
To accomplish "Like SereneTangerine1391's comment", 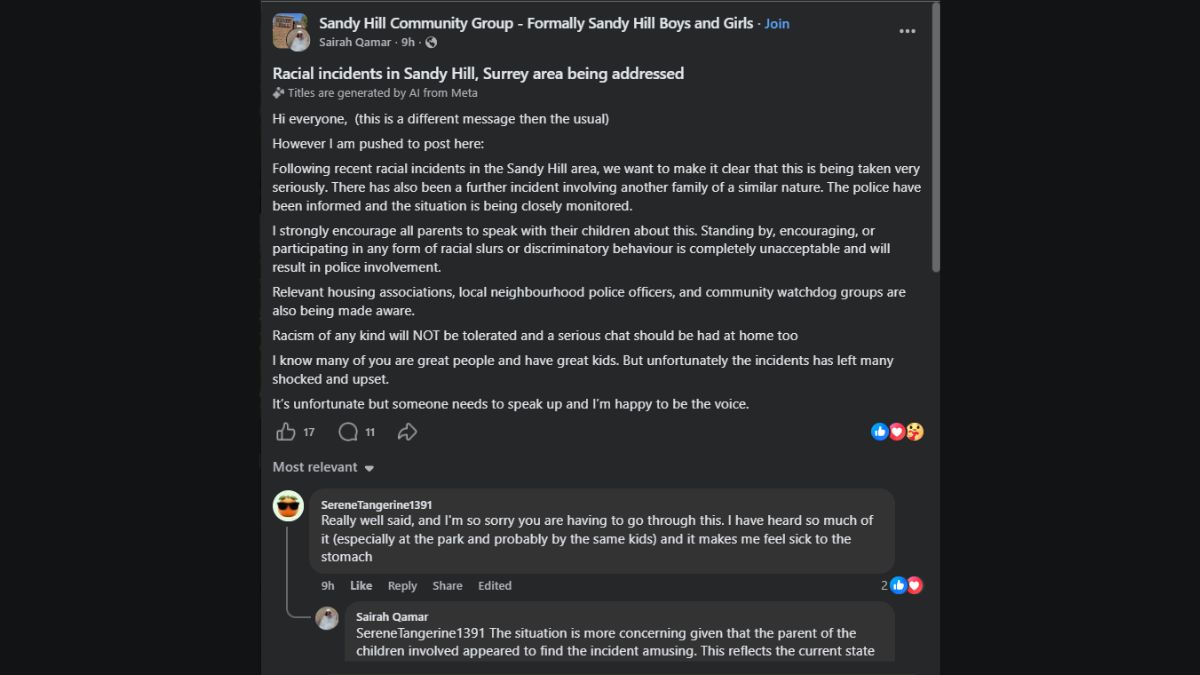I will pos(361,586).
